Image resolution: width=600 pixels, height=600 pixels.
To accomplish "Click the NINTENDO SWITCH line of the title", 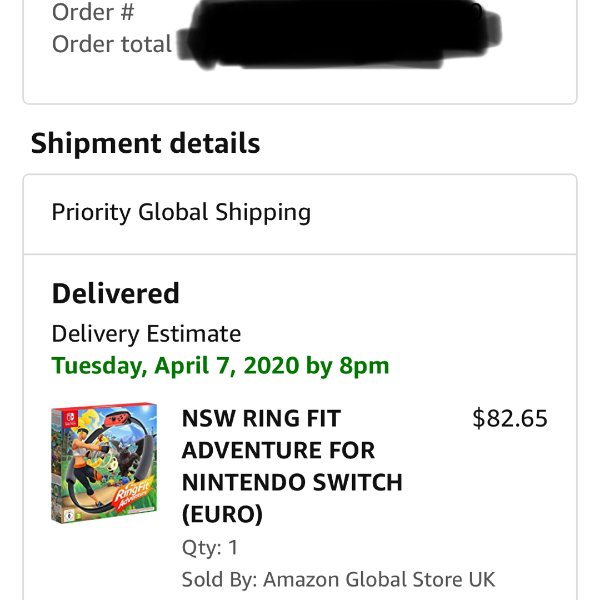I will tap(292, 482).
